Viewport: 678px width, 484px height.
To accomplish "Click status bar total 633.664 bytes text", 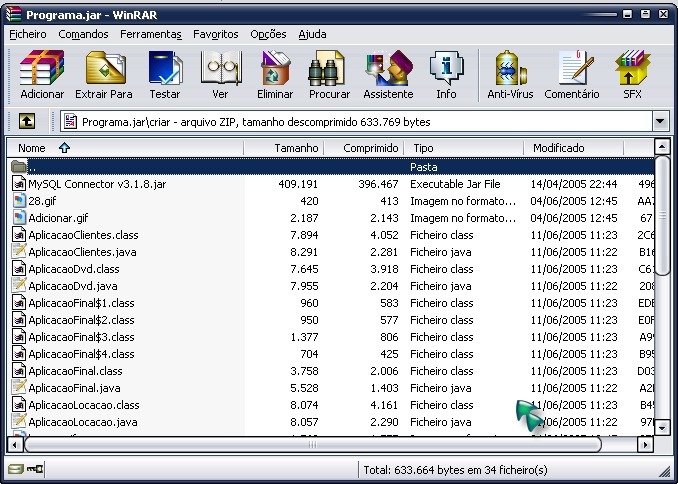I will pyautogui.click(x=455, y=470).
